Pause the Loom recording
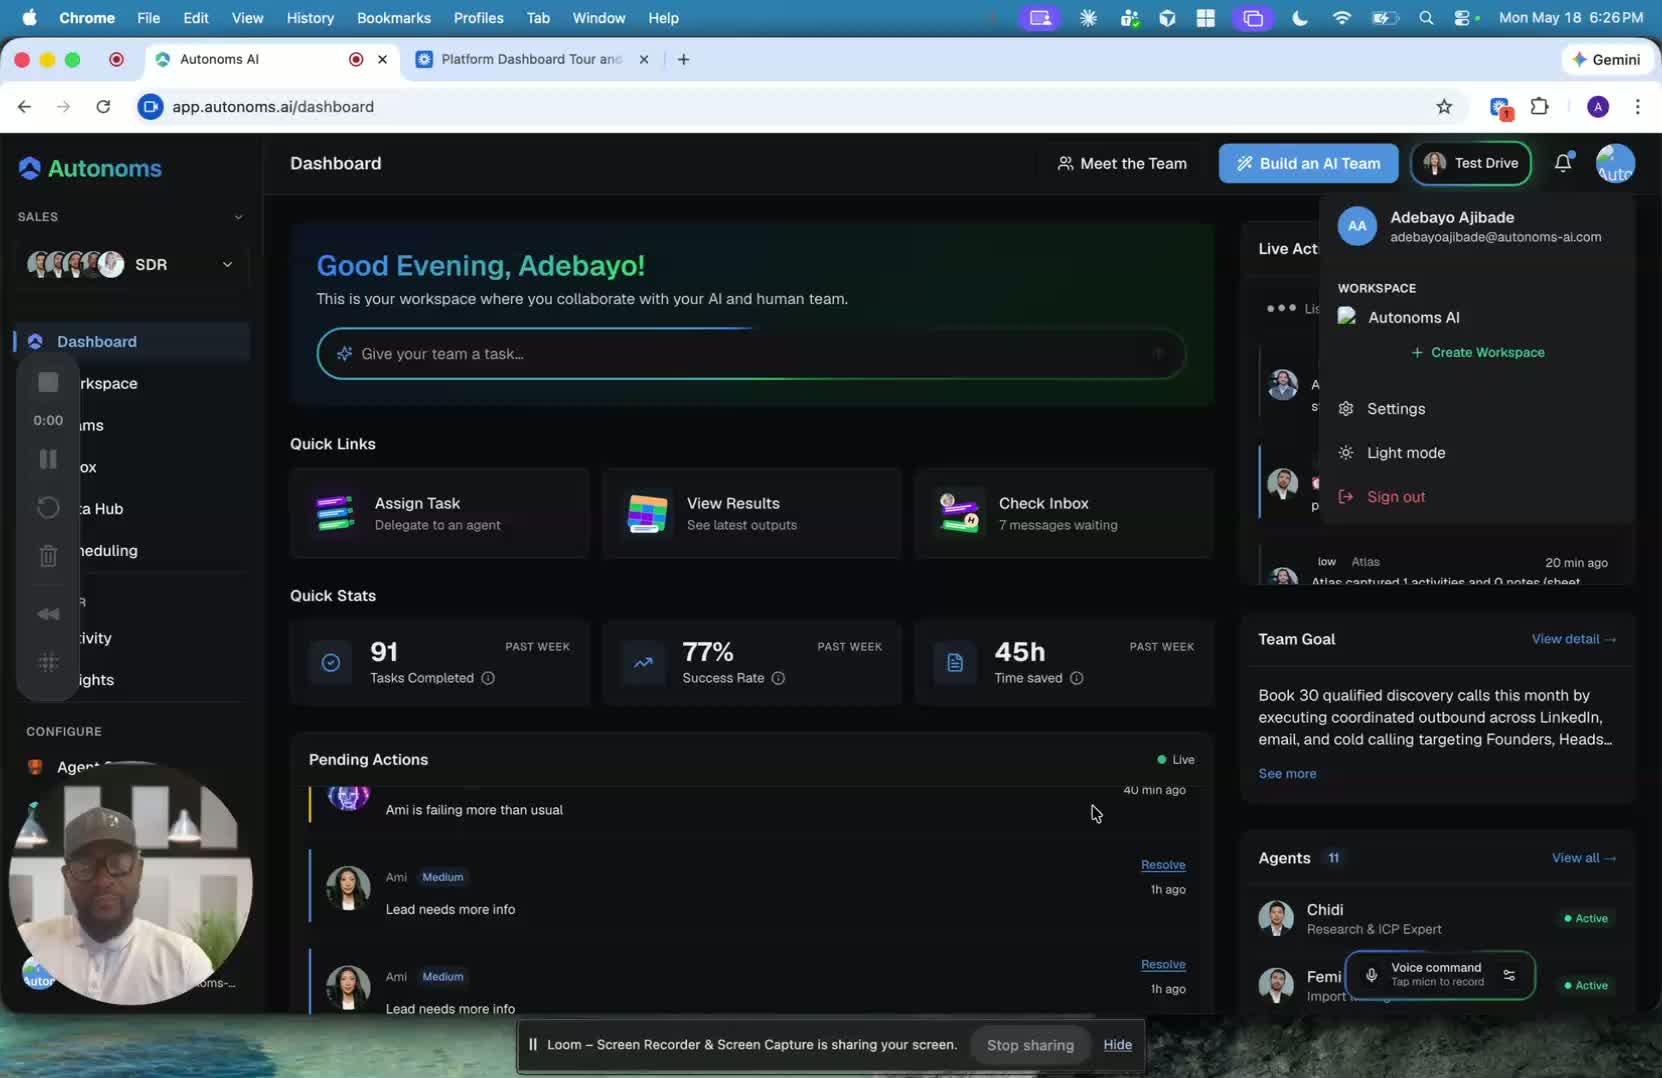The image size is (1662, 1078). coord(48,459)
